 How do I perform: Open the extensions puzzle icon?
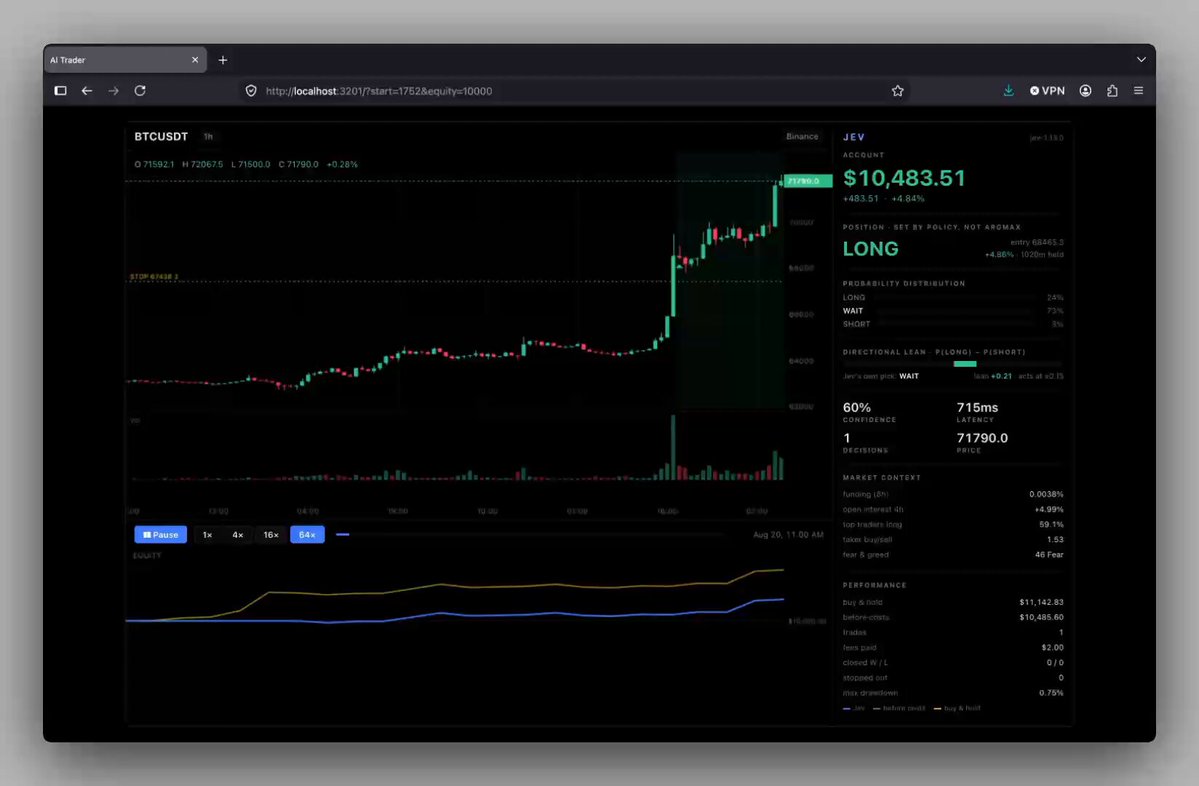point(1113,91)
